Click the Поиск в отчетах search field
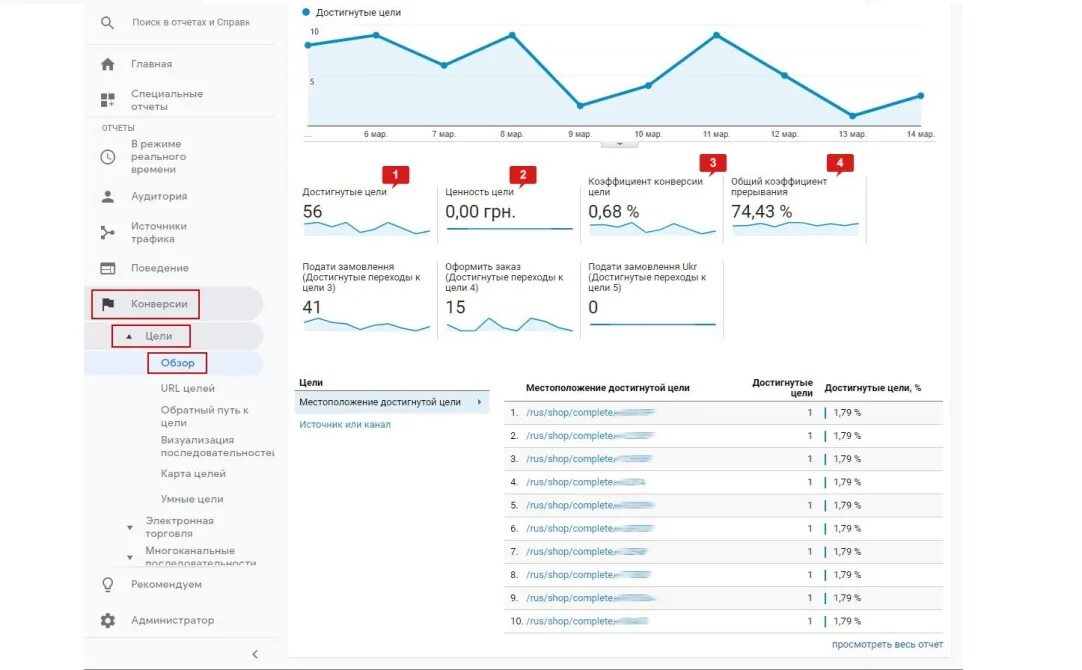 (x=190, y=22)
